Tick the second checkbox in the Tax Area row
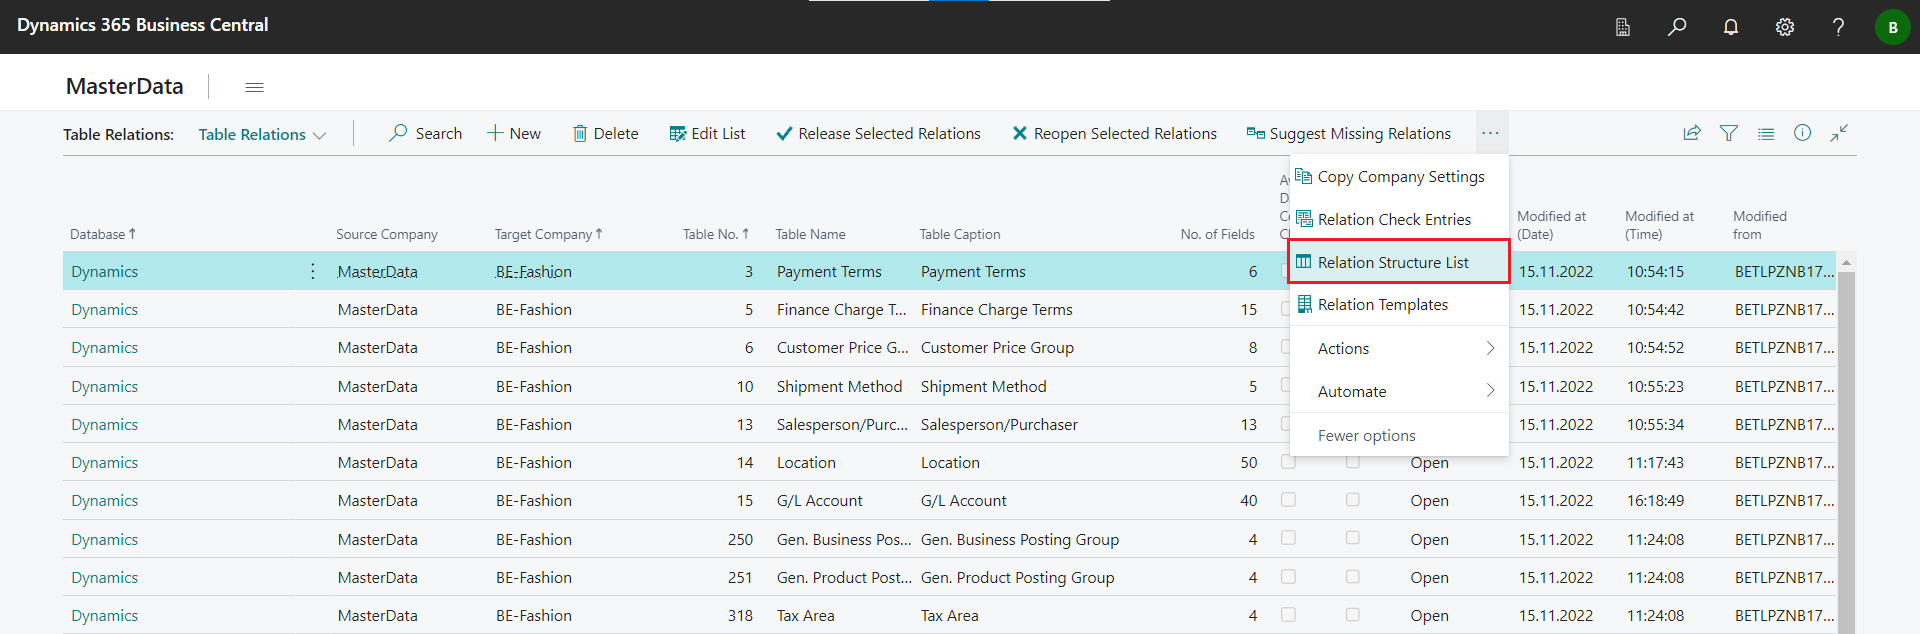The image size is (1920, 634). click(1352, 614)
